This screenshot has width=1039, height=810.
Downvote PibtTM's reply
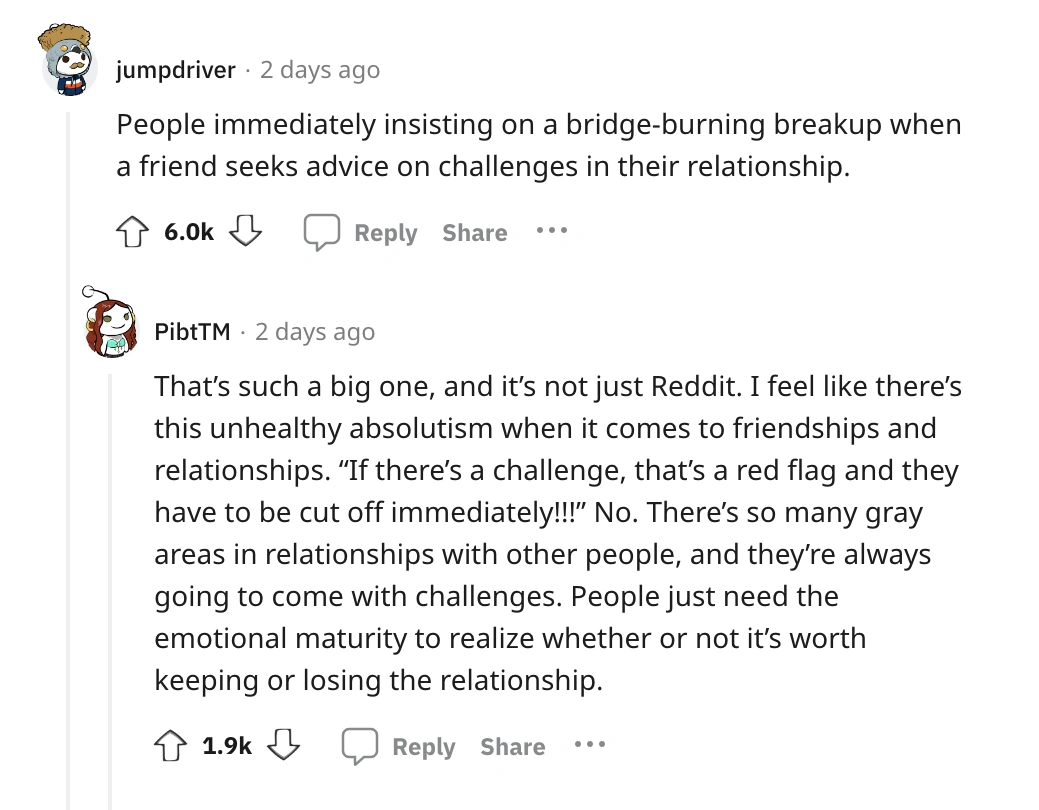pos(284,746)
